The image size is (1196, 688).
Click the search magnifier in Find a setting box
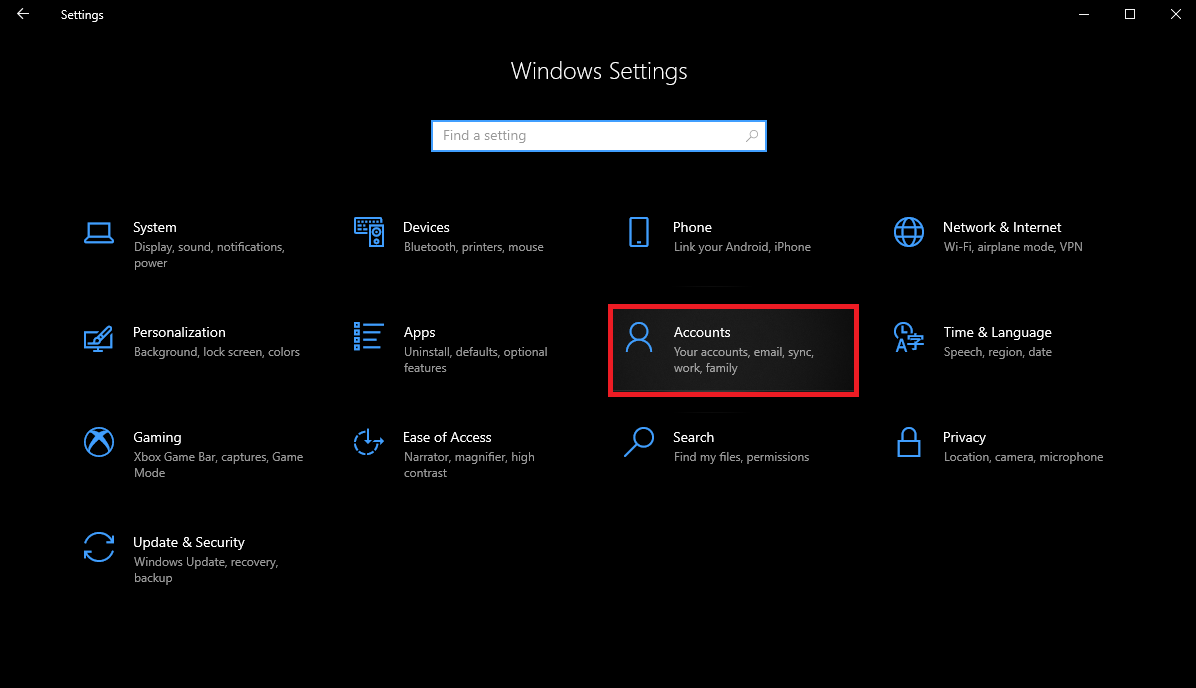click(751, 136)
